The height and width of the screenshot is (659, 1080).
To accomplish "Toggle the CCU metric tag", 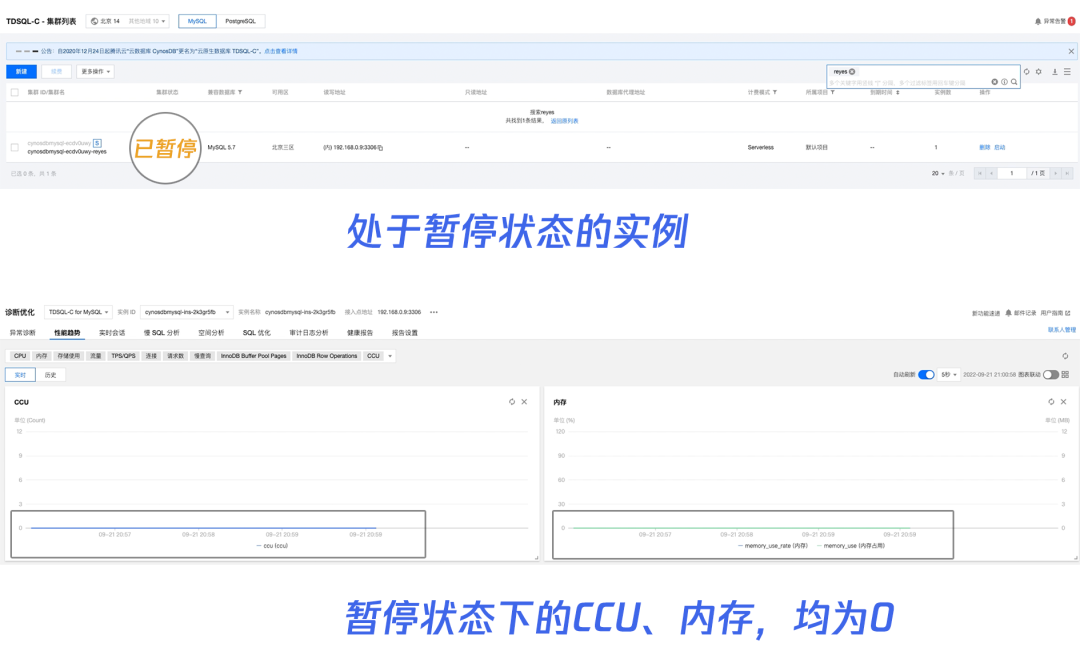I will click(373, 356).
